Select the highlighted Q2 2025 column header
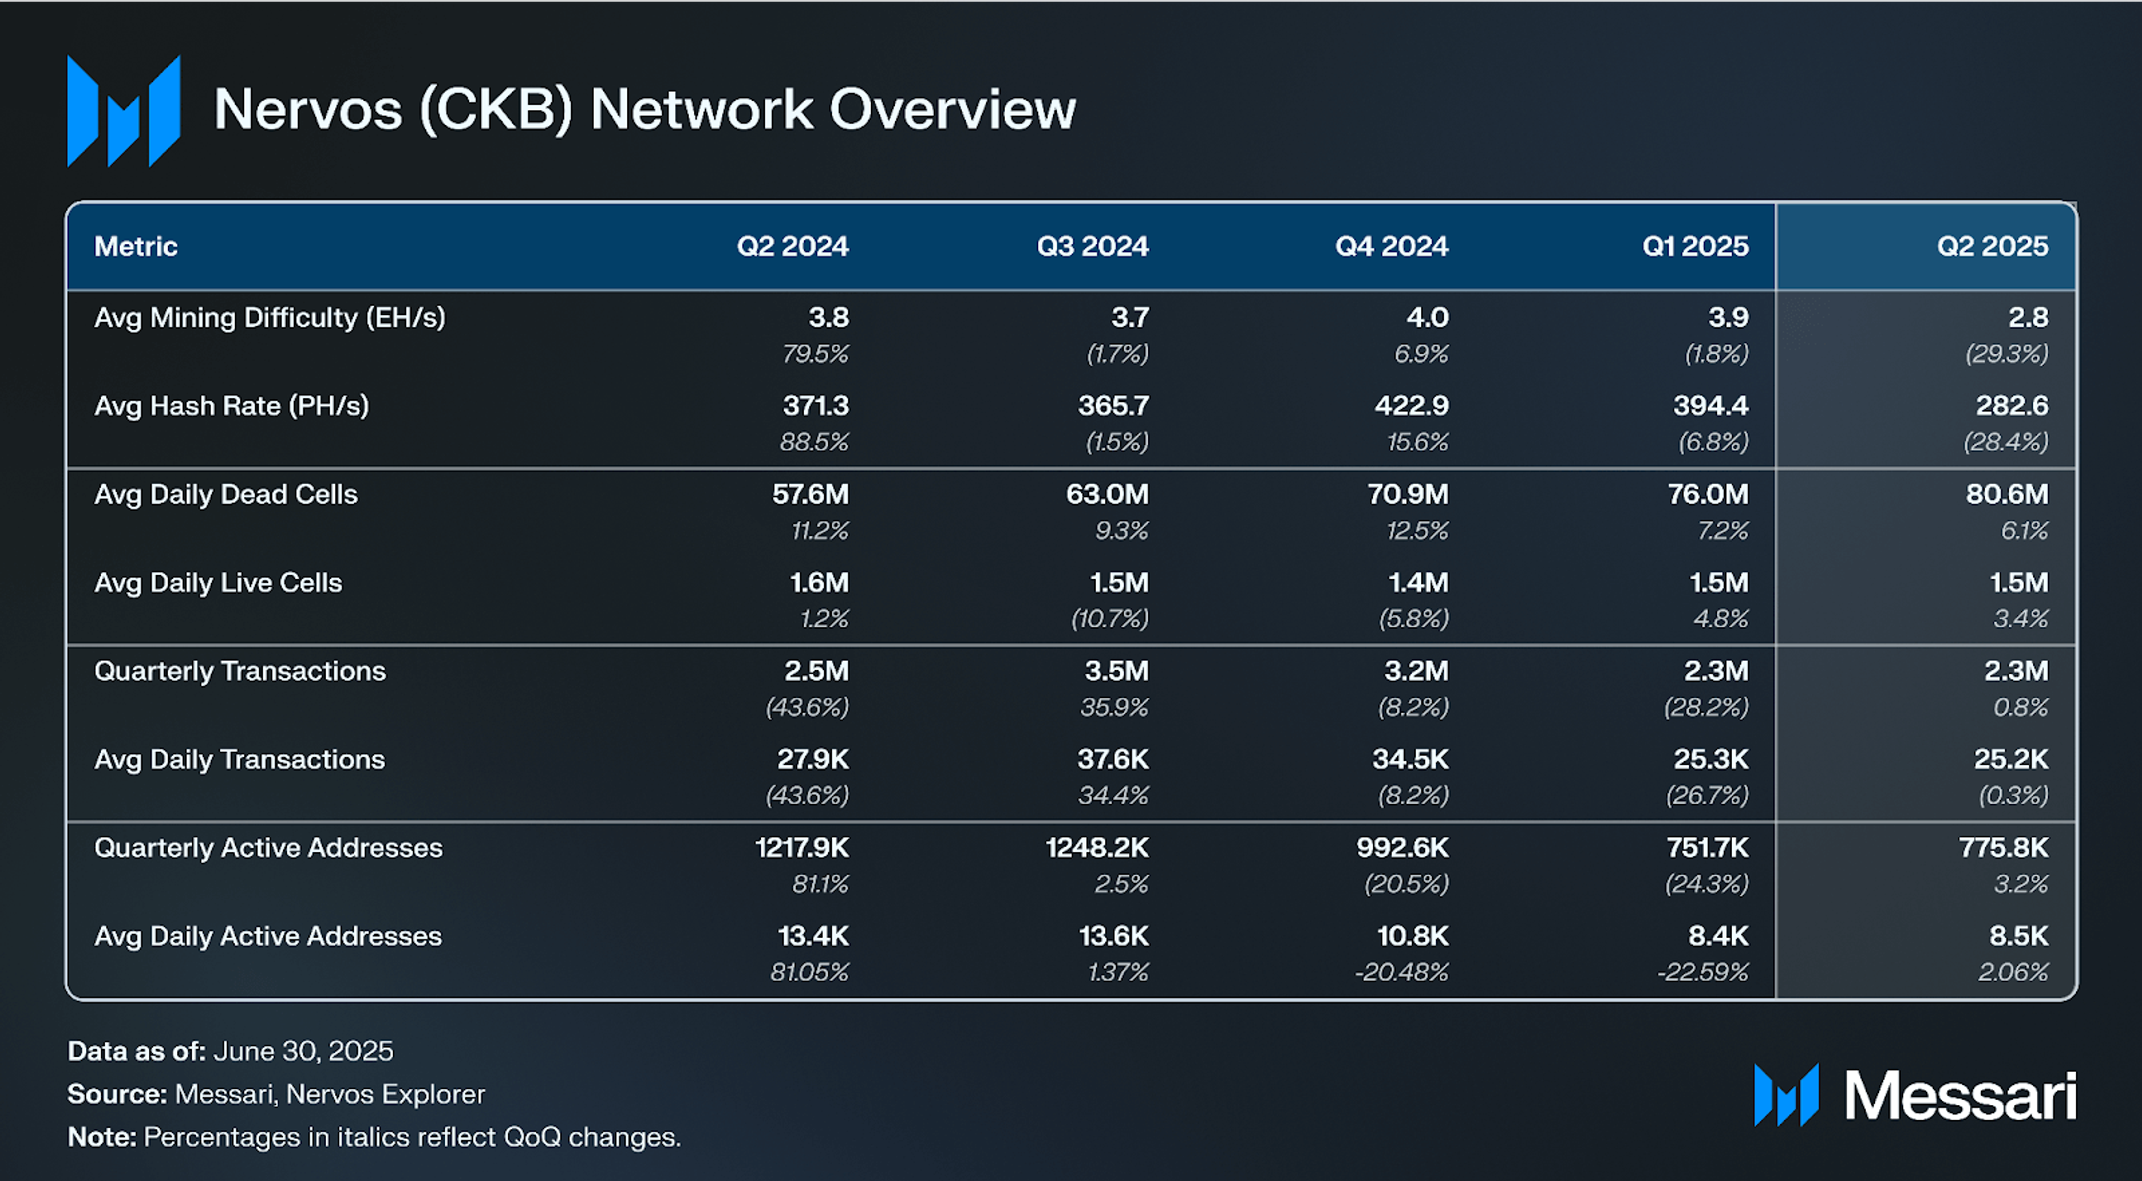Screen dimensions: 2142x1181 pyautogui.click(x=1992, y=246)
